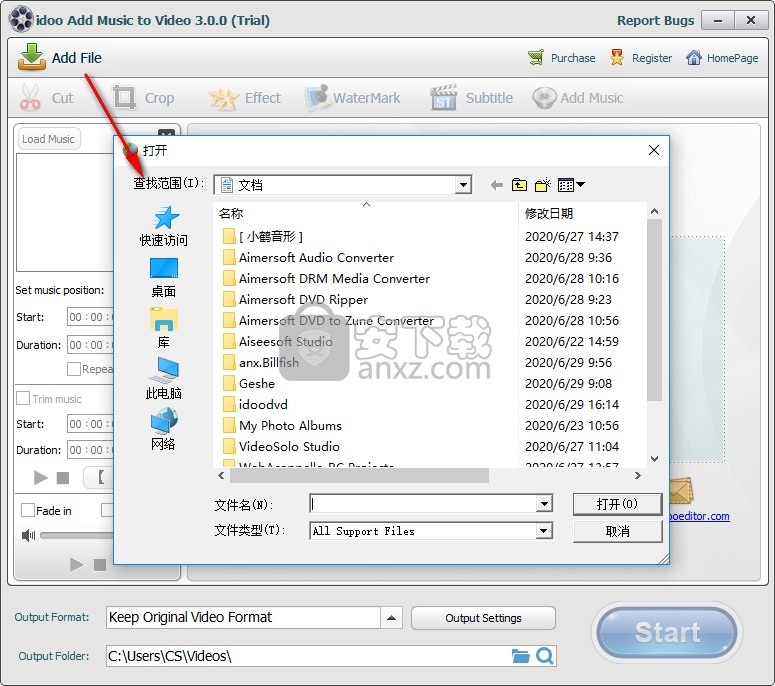Click the scroll right arrow in the file list
Viewport: 775px width, 686px height.
click(x=638, y=475)
